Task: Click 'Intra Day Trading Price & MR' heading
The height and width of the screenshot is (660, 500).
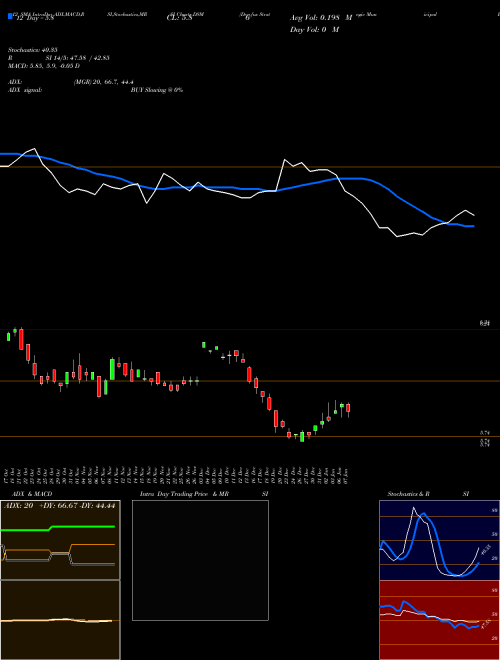Action: click(184, 494)
